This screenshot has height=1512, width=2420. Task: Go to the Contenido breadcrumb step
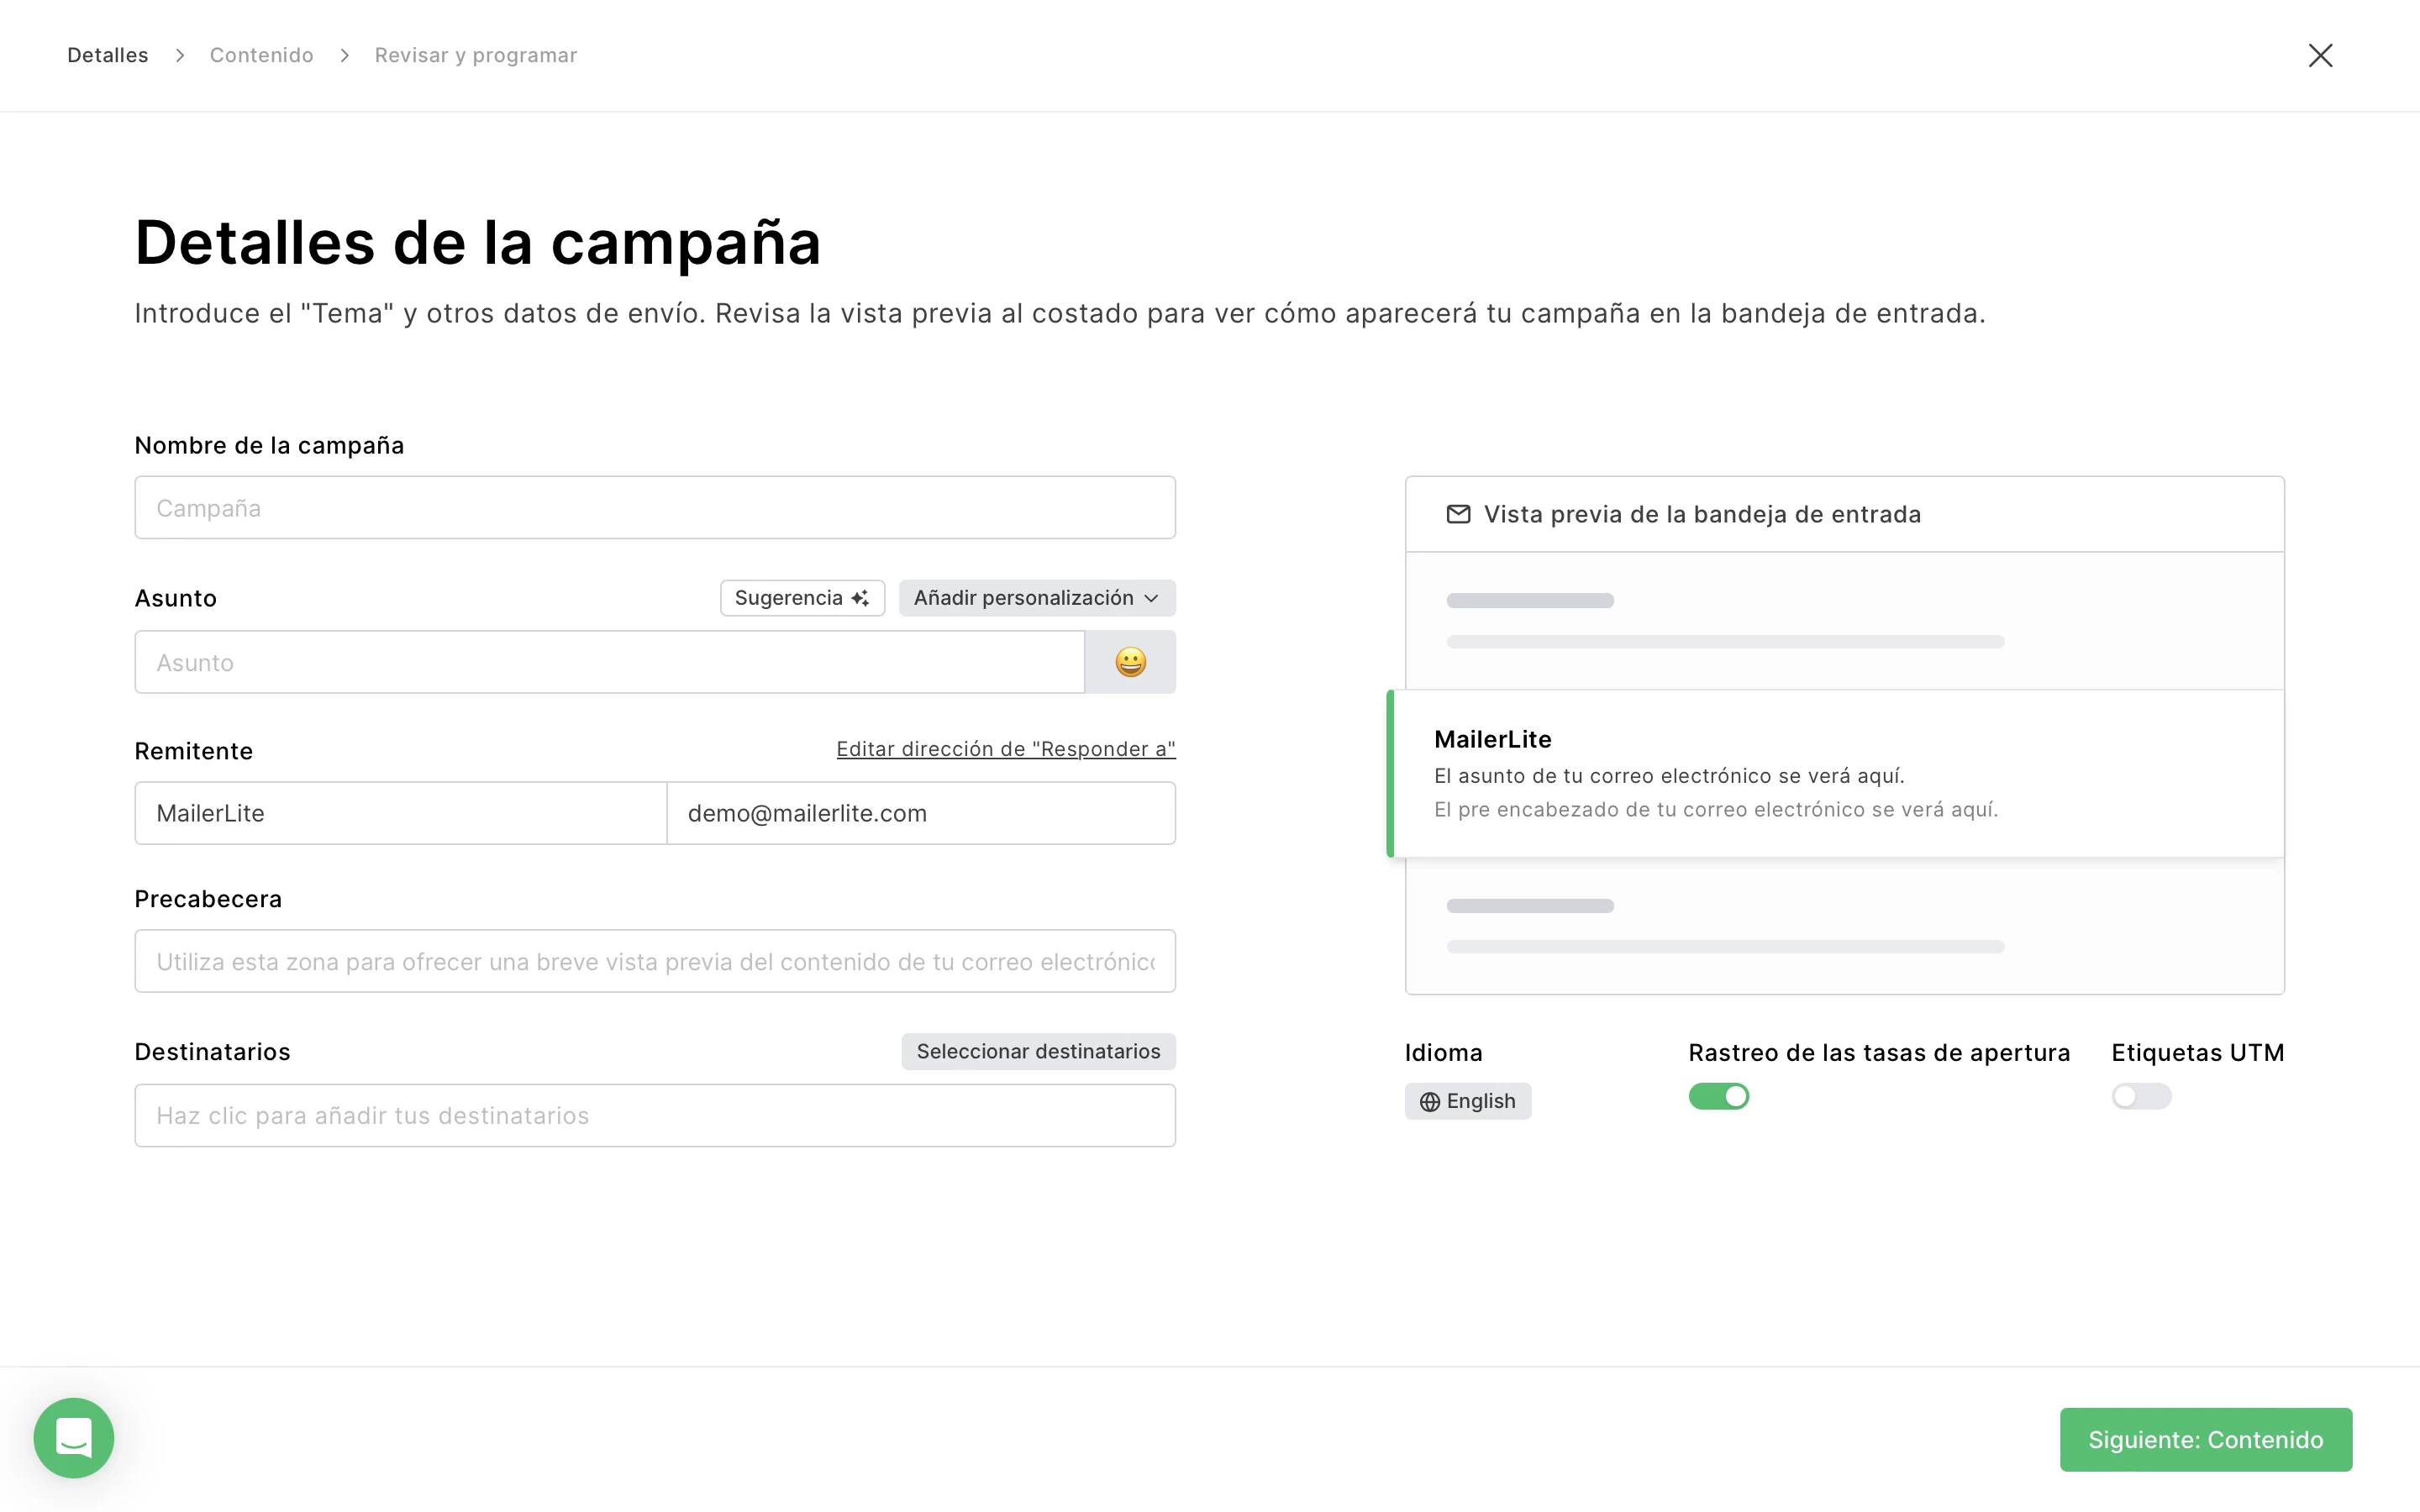click(x=261, y=55)
